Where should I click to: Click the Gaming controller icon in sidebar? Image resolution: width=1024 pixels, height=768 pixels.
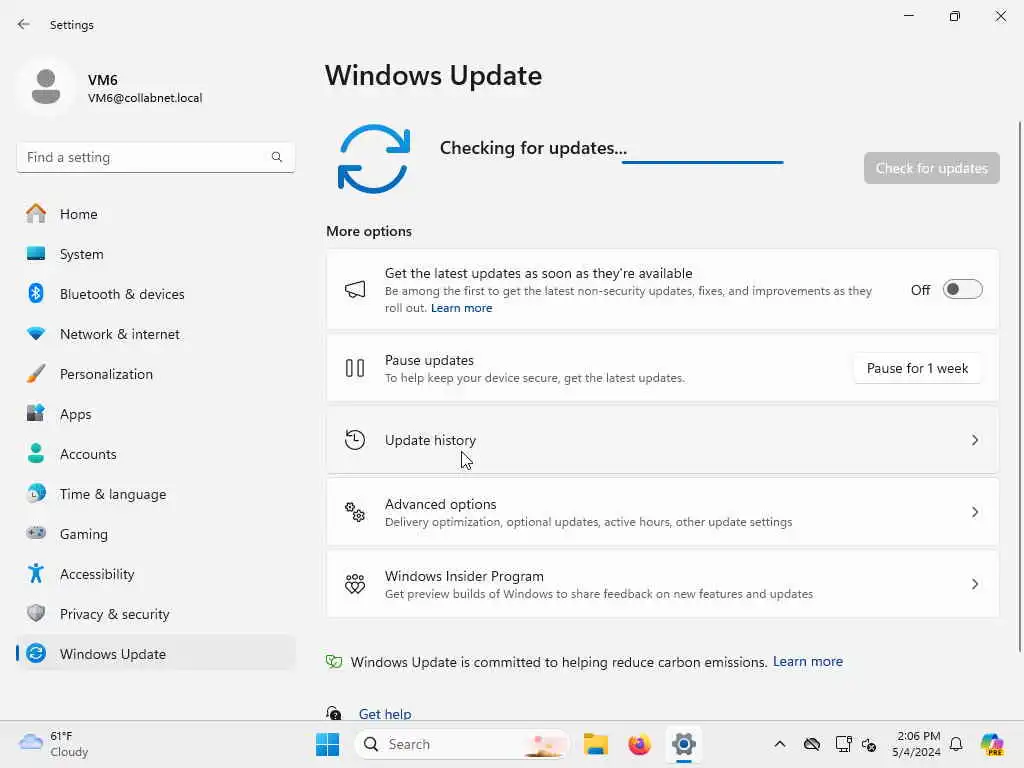point(36,533)
